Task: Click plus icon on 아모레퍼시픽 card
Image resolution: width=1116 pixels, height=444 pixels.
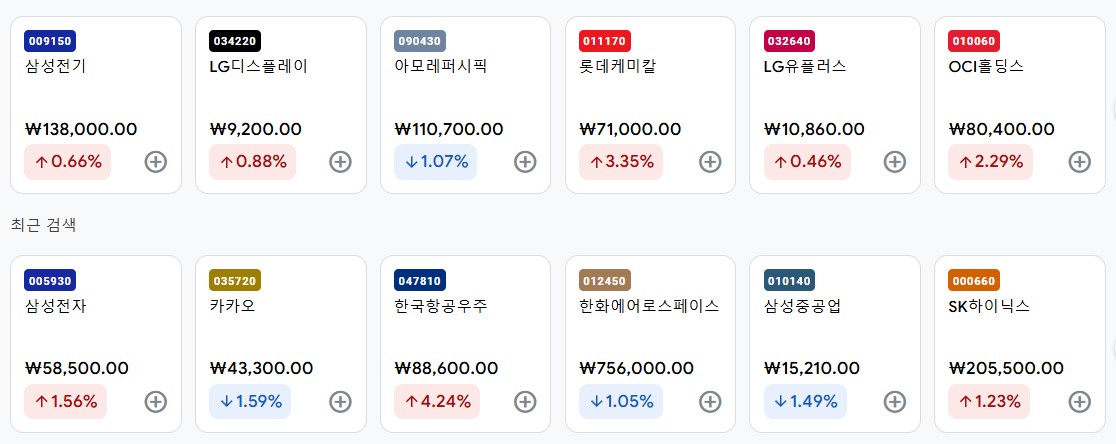Action: click(525, 162)
